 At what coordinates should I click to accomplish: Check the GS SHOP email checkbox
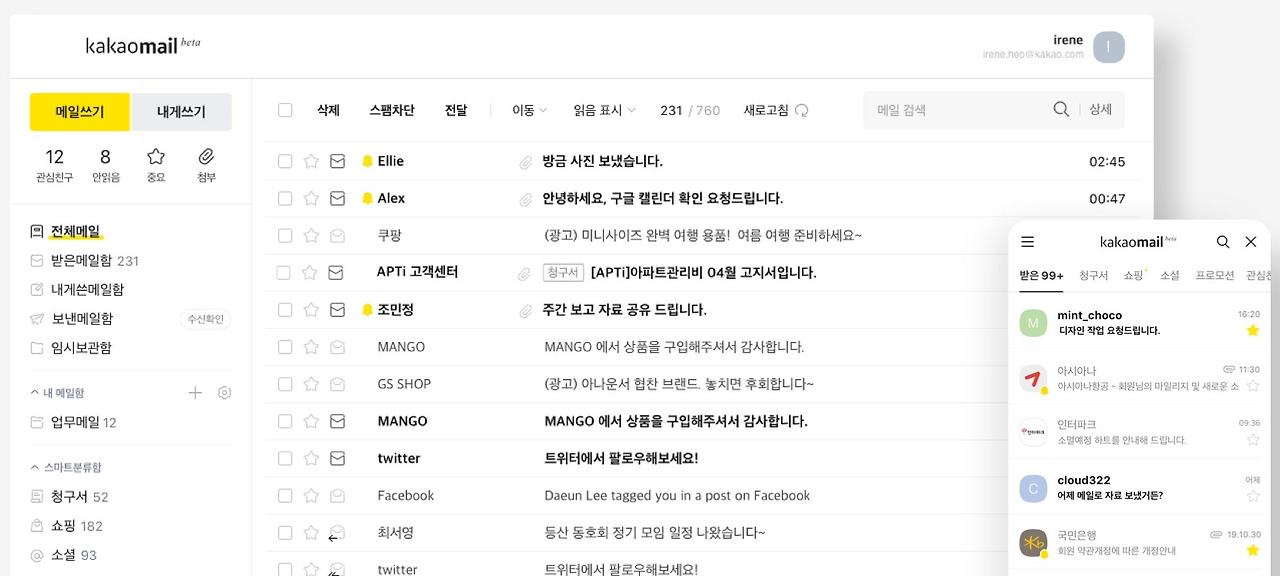coord(285,384)
